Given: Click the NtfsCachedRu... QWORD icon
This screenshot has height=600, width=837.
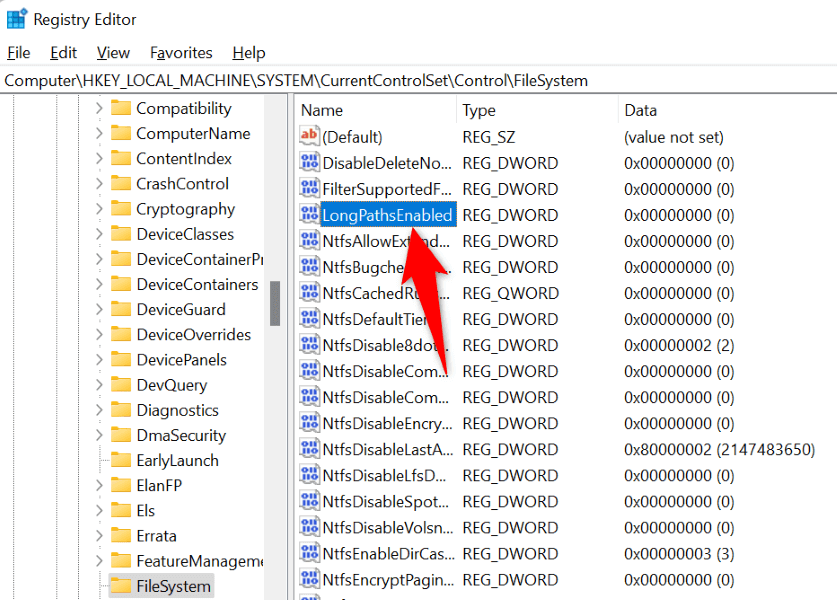Looking at the screenshot, I should (x=310, y=293).
